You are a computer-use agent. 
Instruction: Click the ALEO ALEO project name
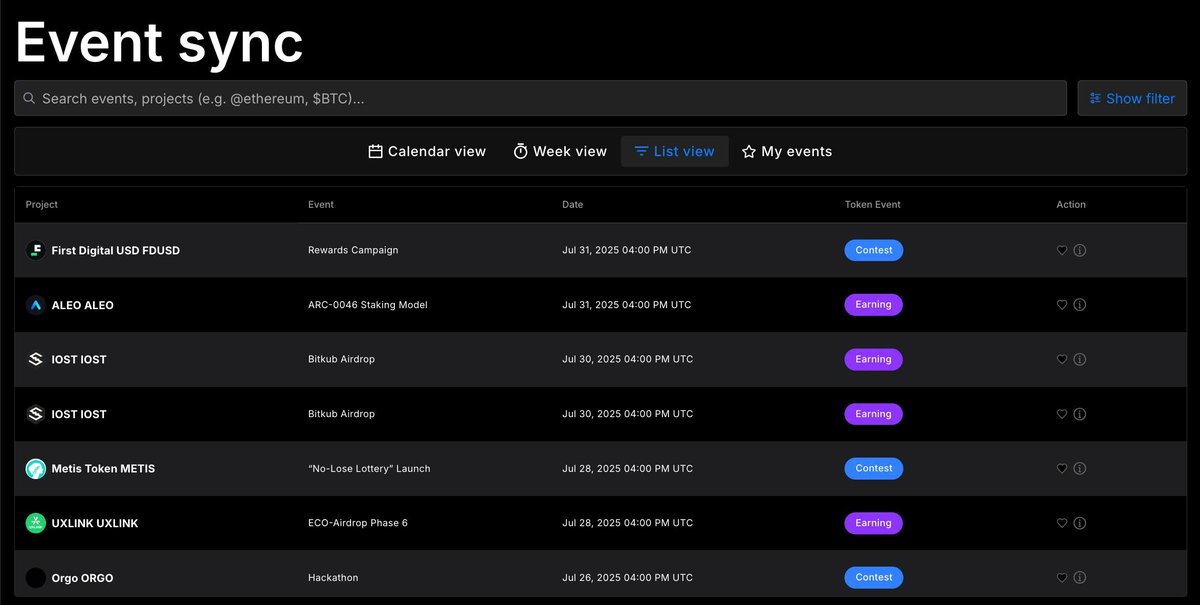click(x=83, y=305)
